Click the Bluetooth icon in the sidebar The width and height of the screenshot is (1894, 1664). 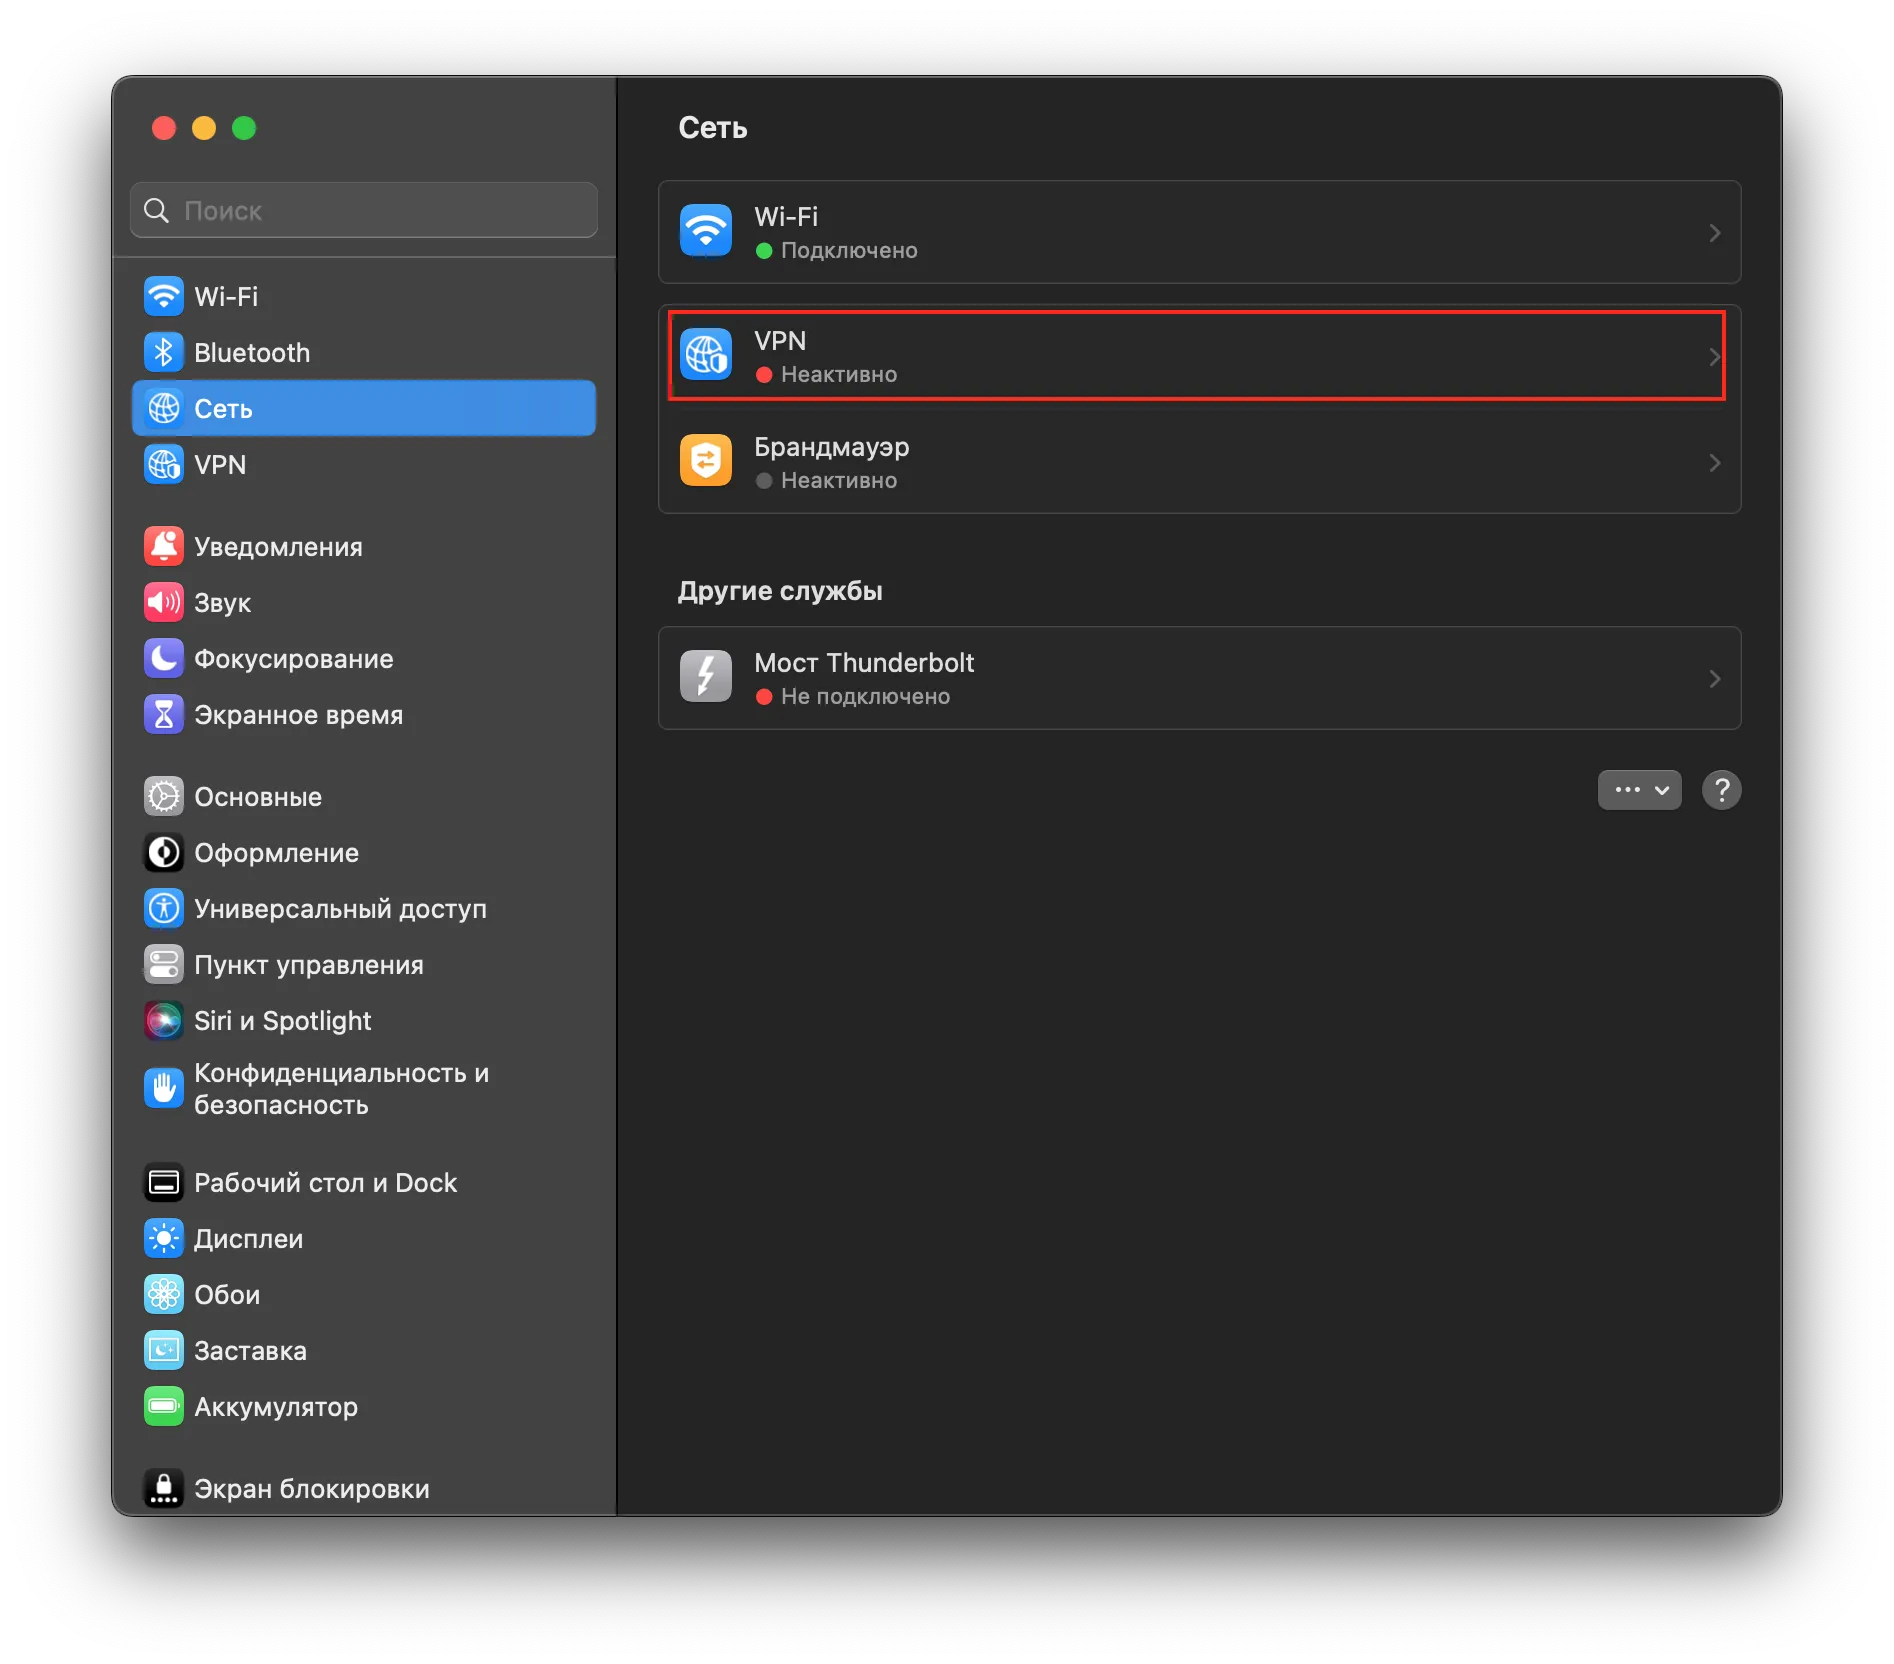pos(164,352)
